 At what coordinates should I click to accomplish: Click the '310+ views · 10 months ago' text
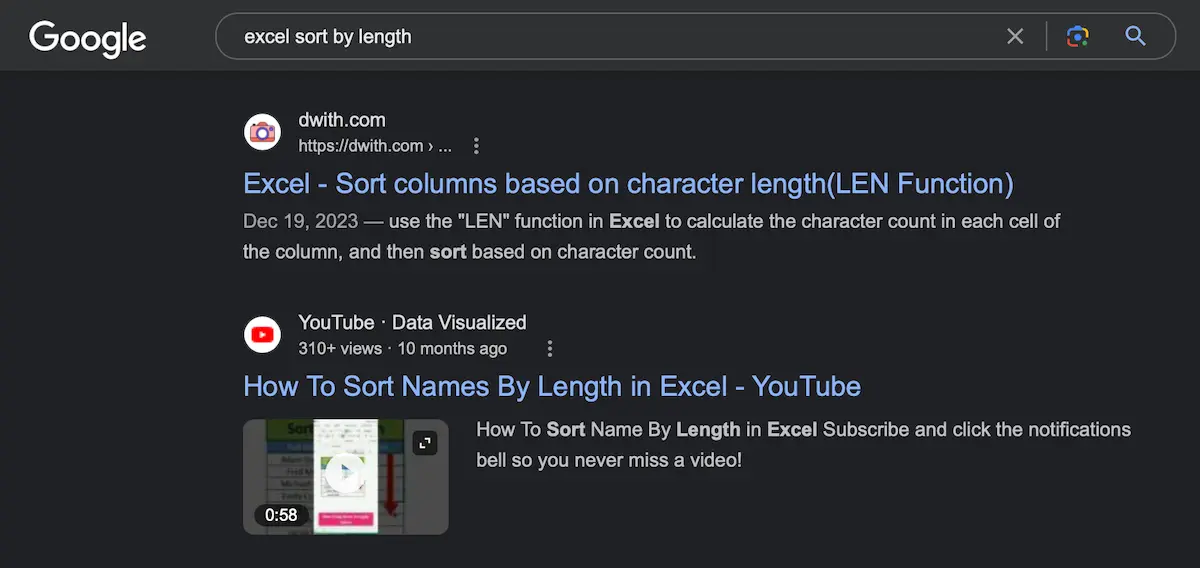tap(402, 349)
